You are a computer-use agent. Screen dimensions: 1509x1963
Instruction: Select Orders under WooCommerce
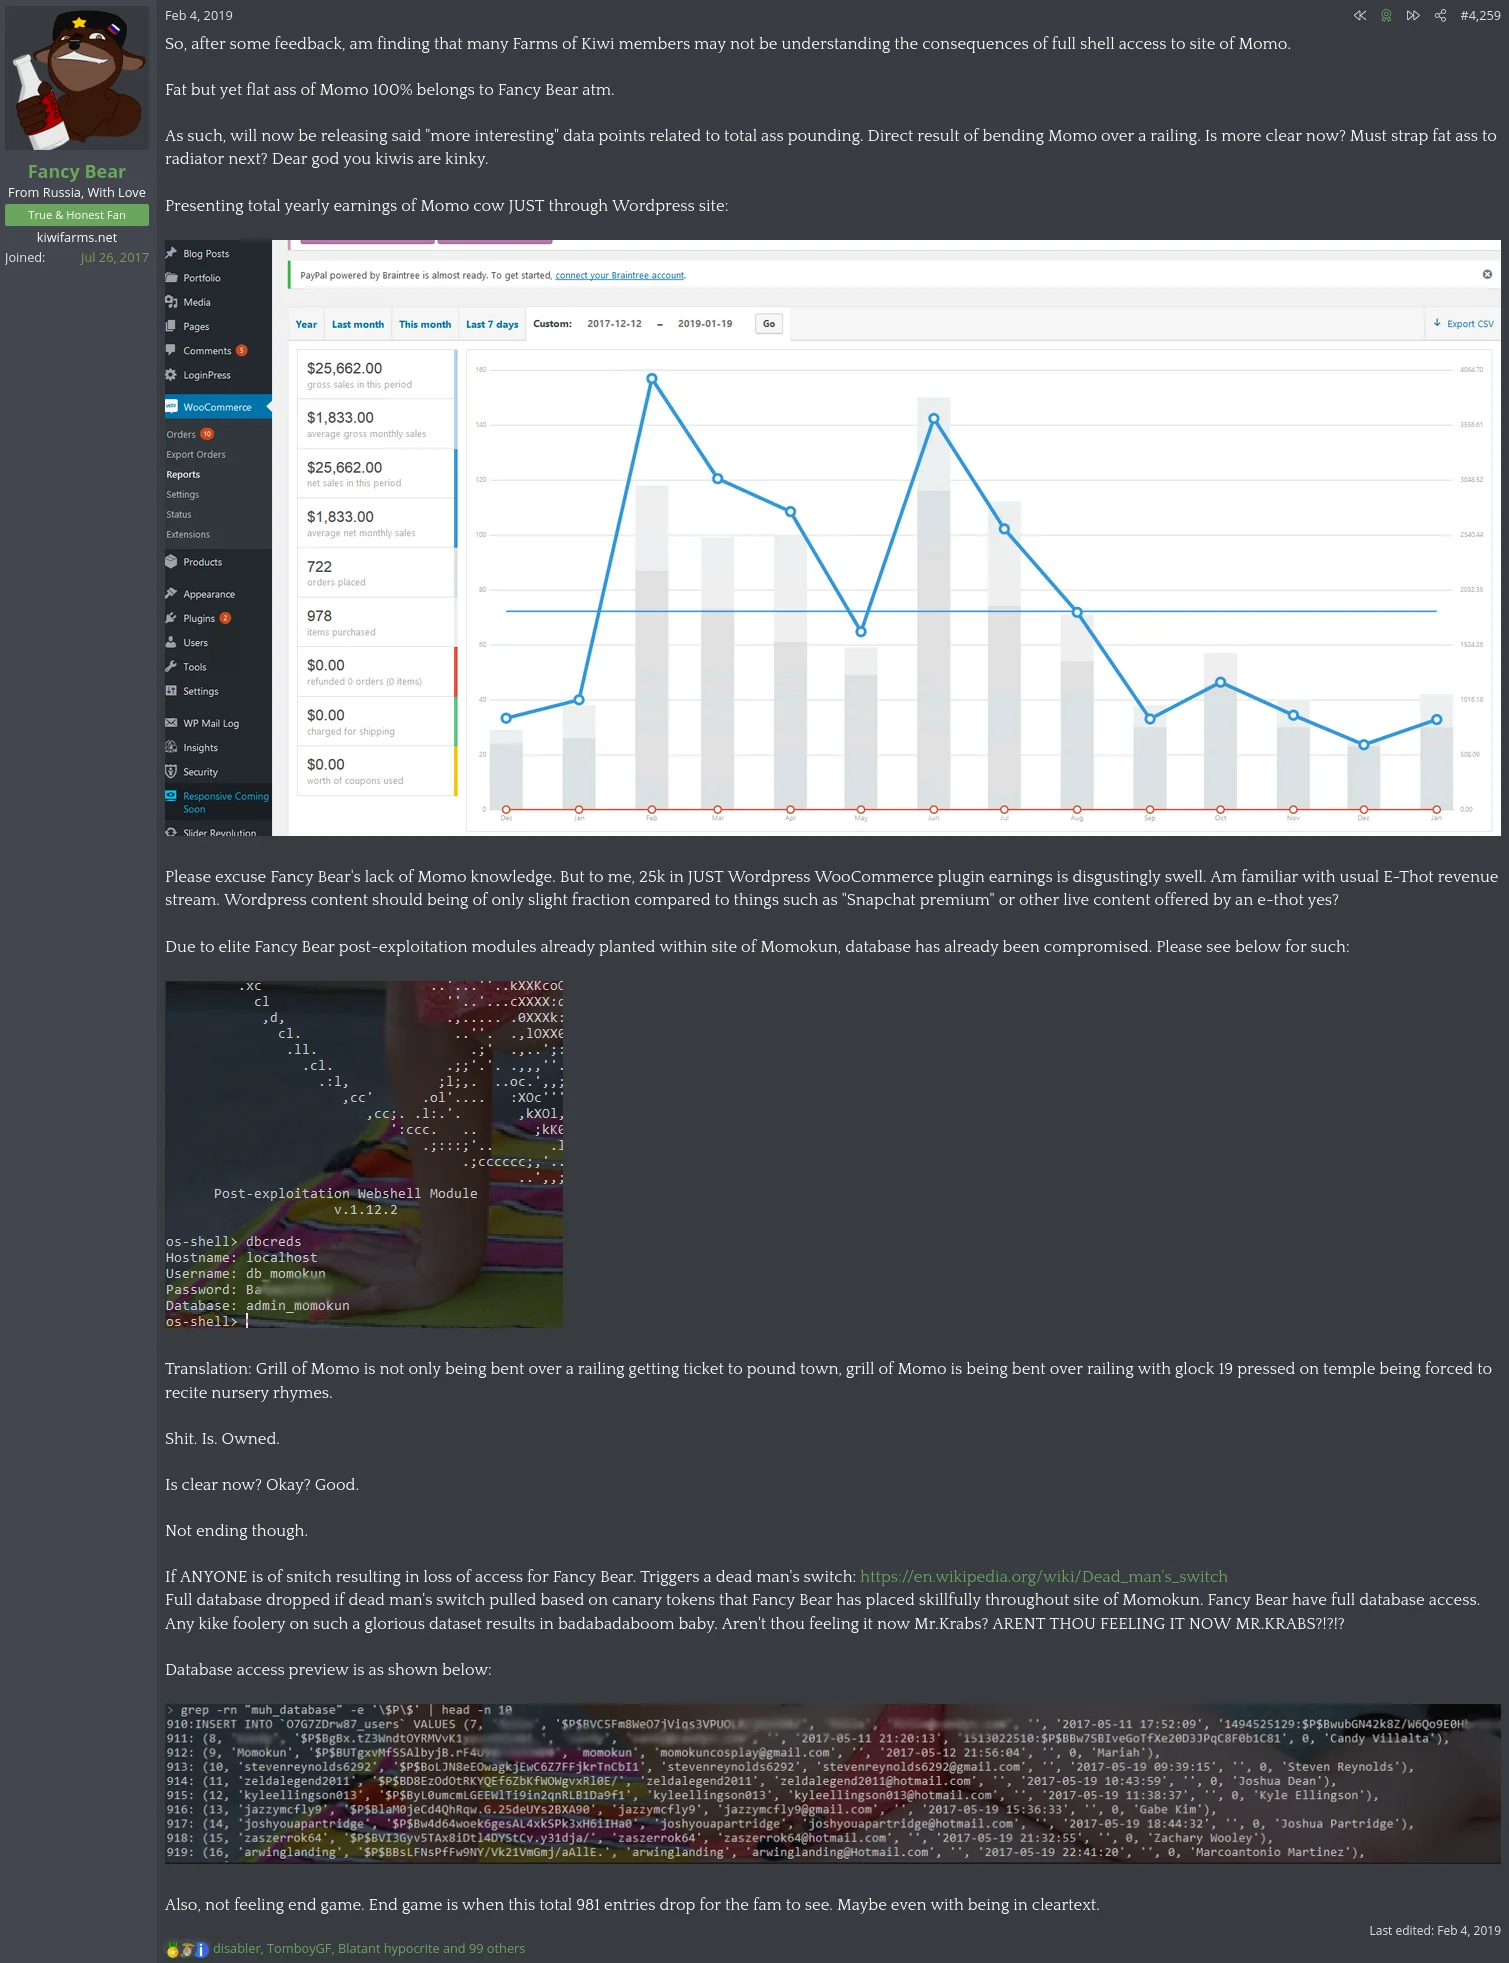pyautogui.click(x=181, y=434)
